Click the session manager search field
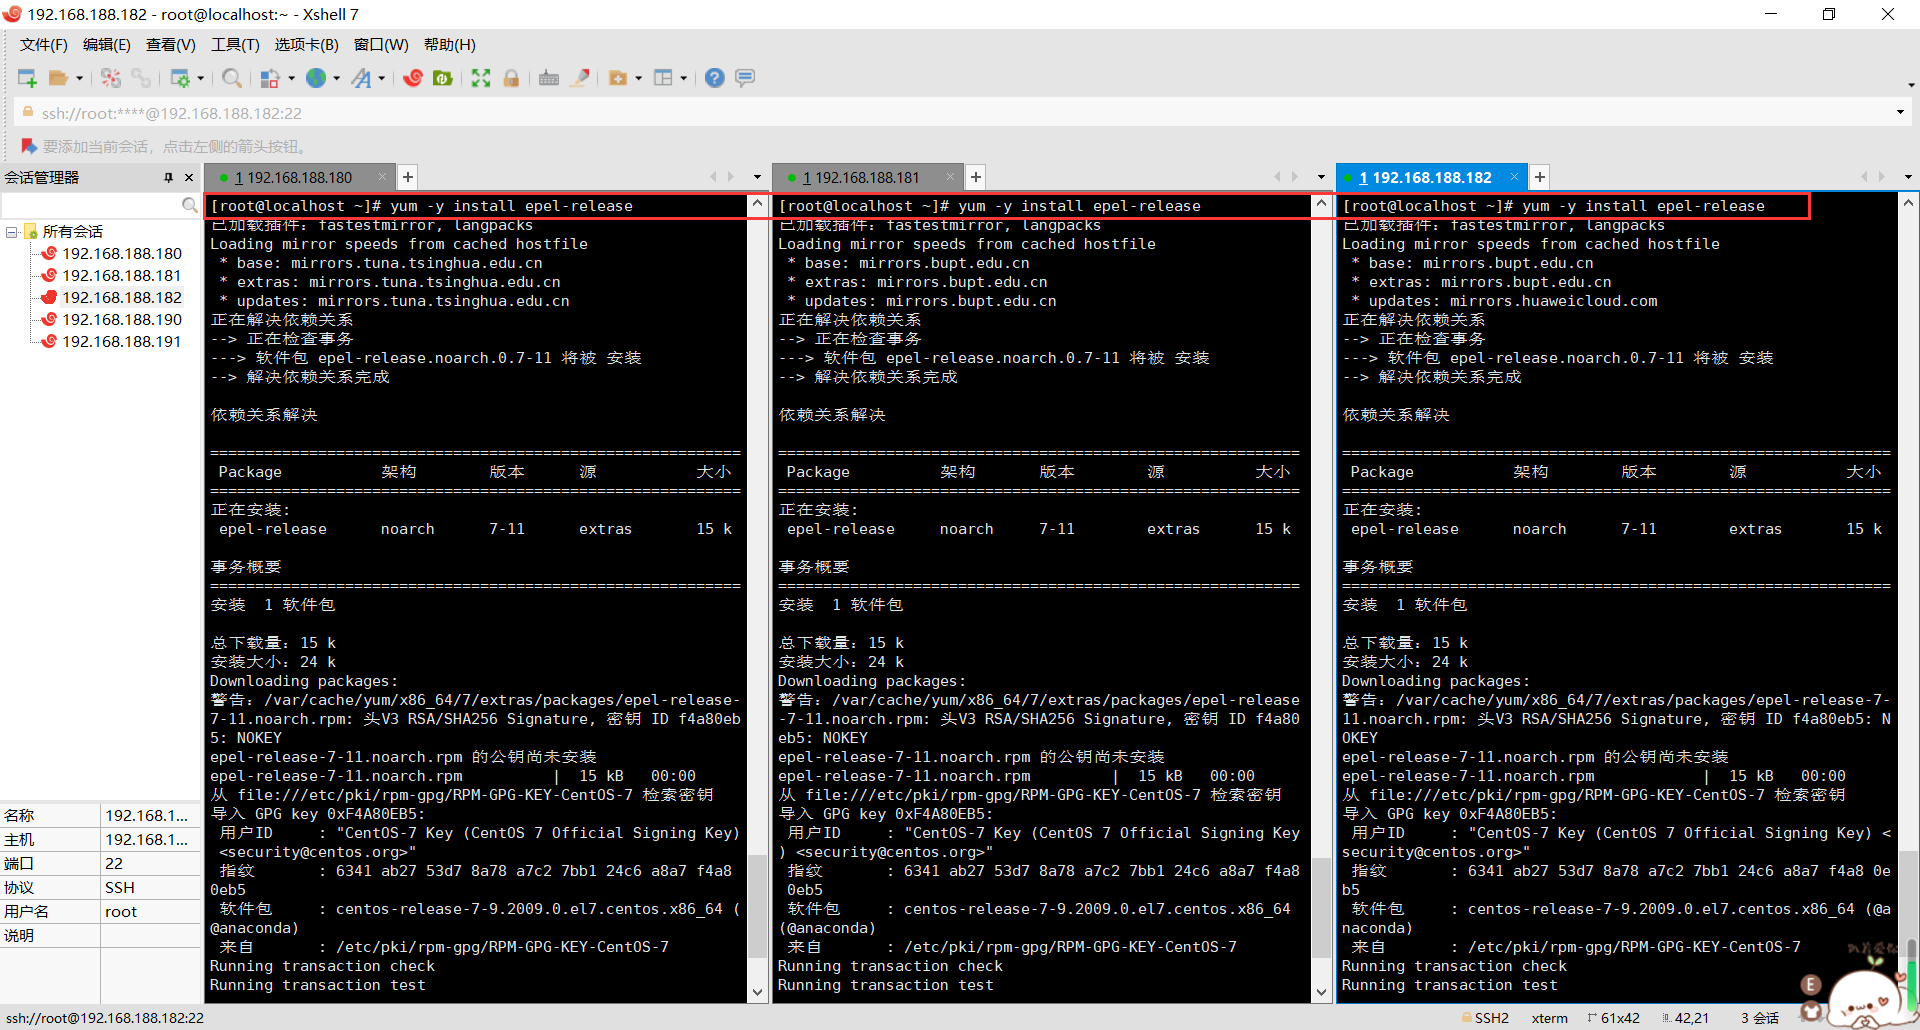The image size is (1920, 1030). tap(92, 205)
